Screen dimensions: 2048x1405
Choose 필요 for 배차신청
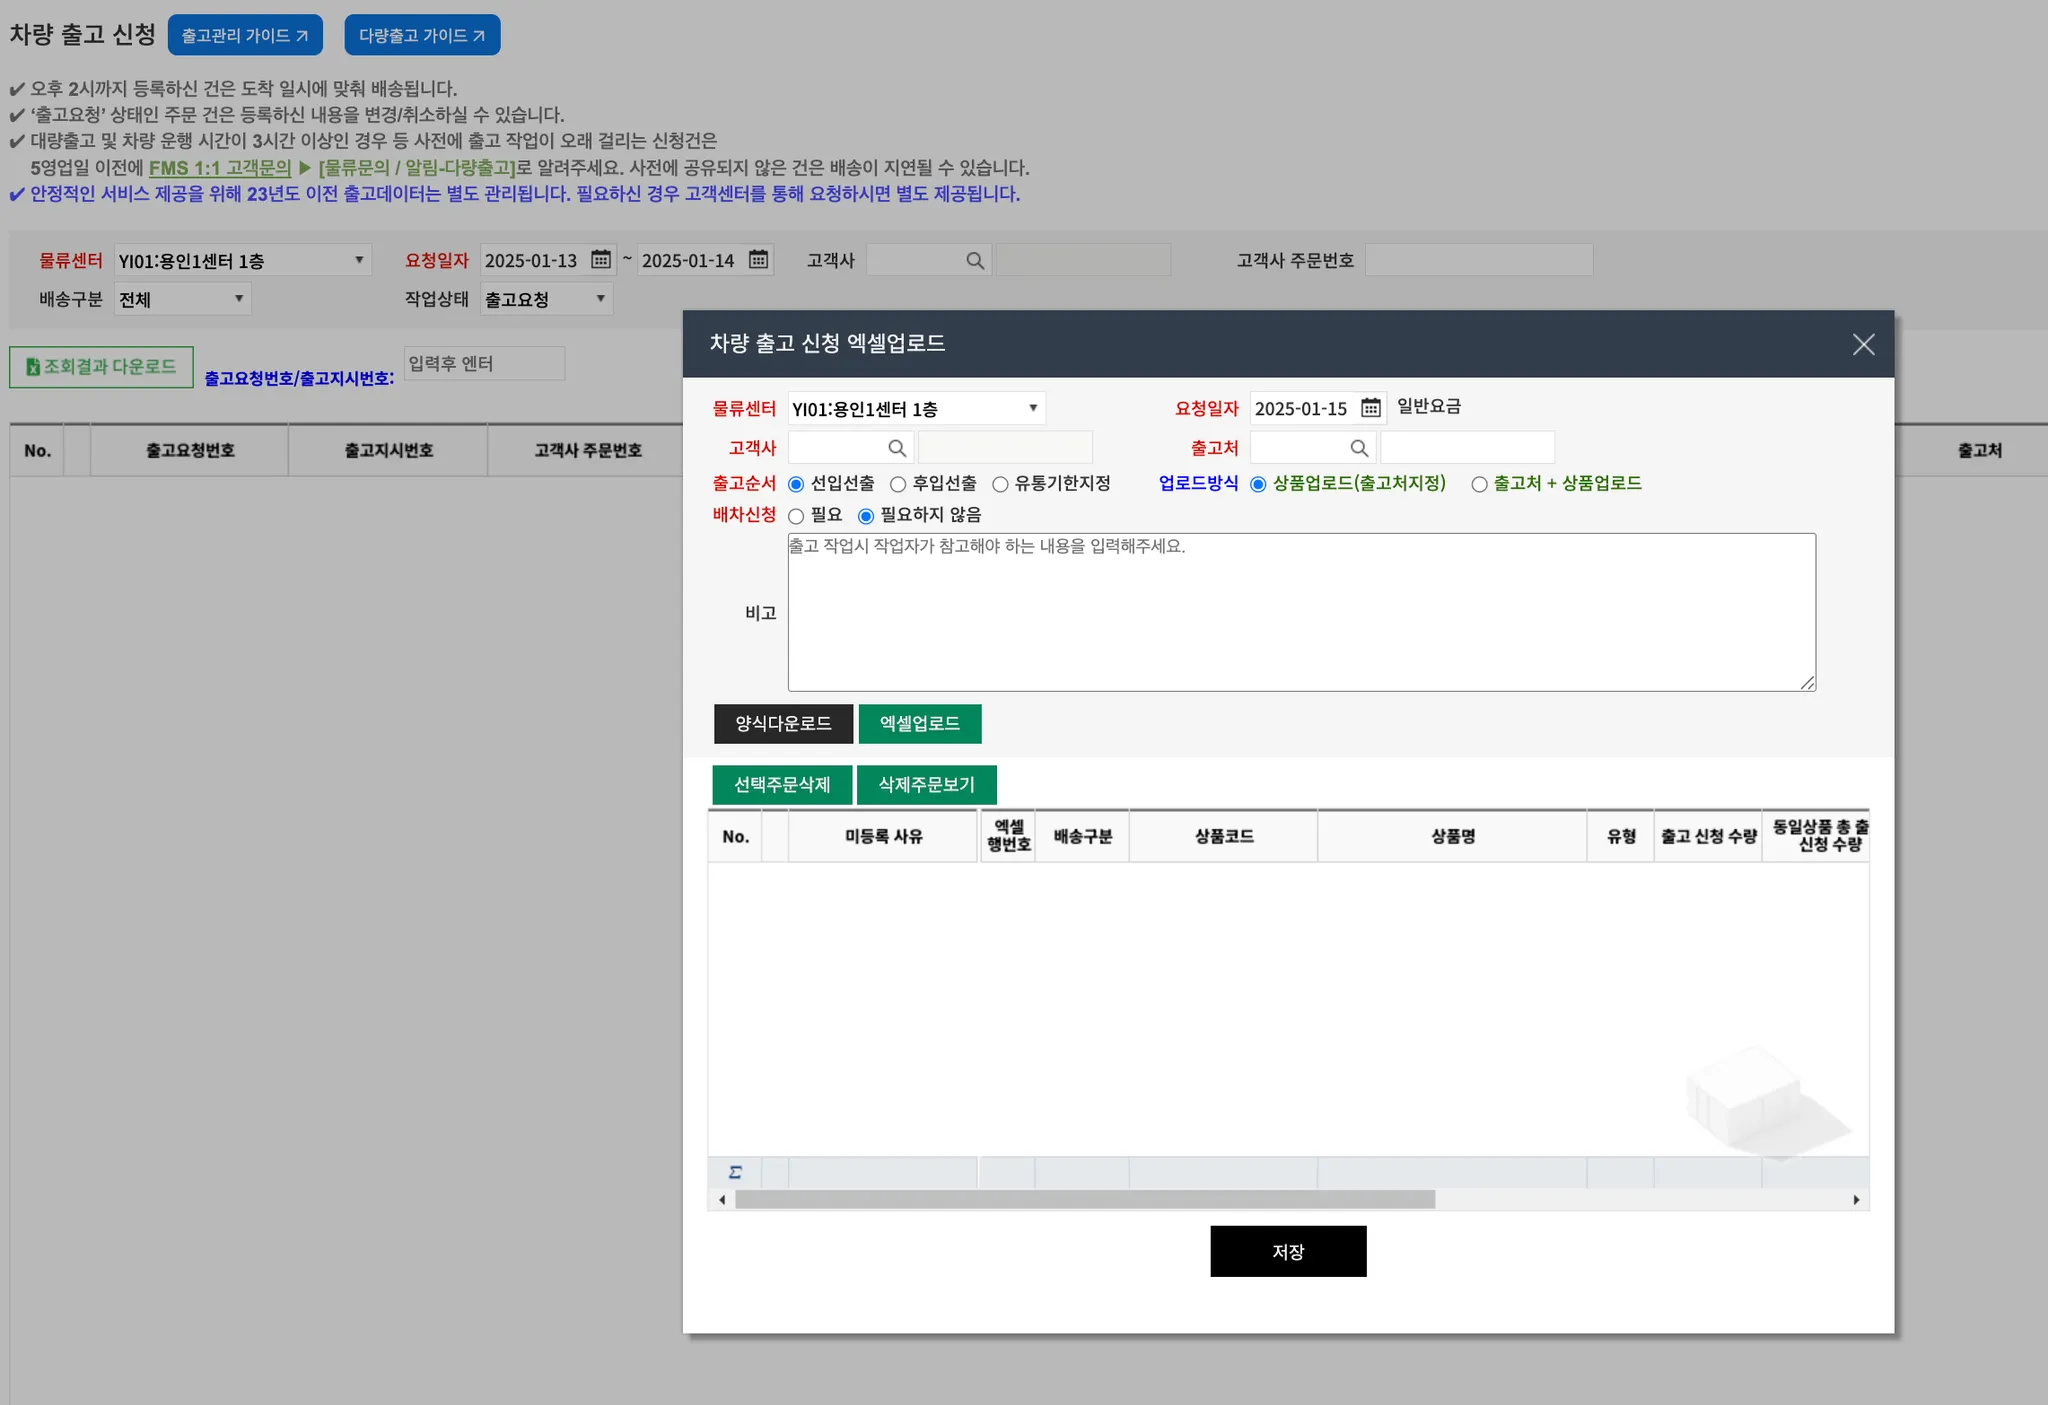(x=797, y=517)
